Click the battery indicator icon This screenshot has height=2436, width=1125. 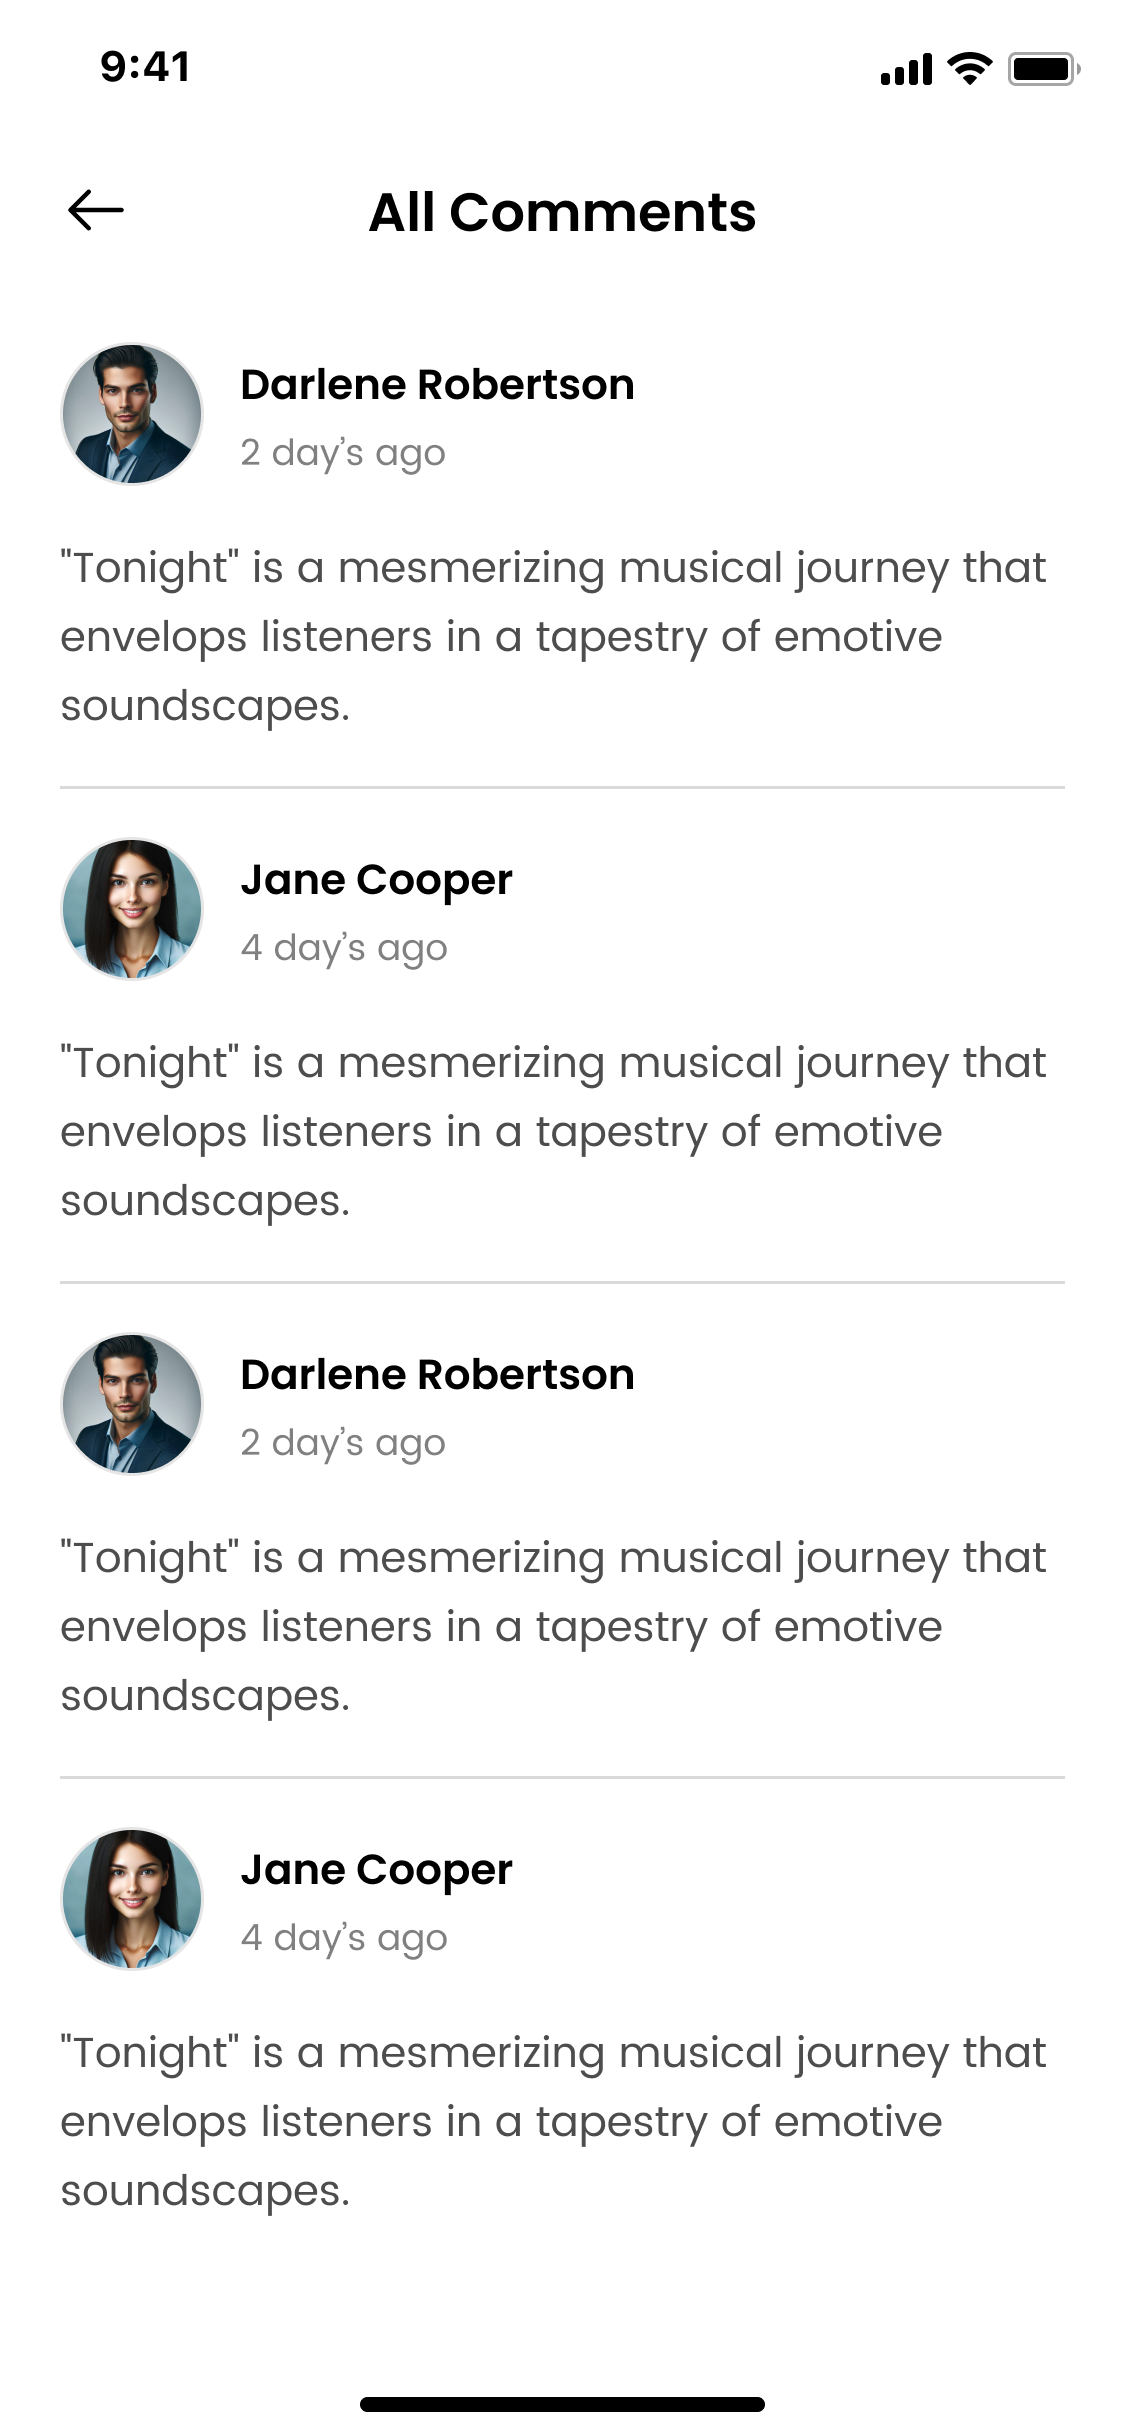[1043, 69]
